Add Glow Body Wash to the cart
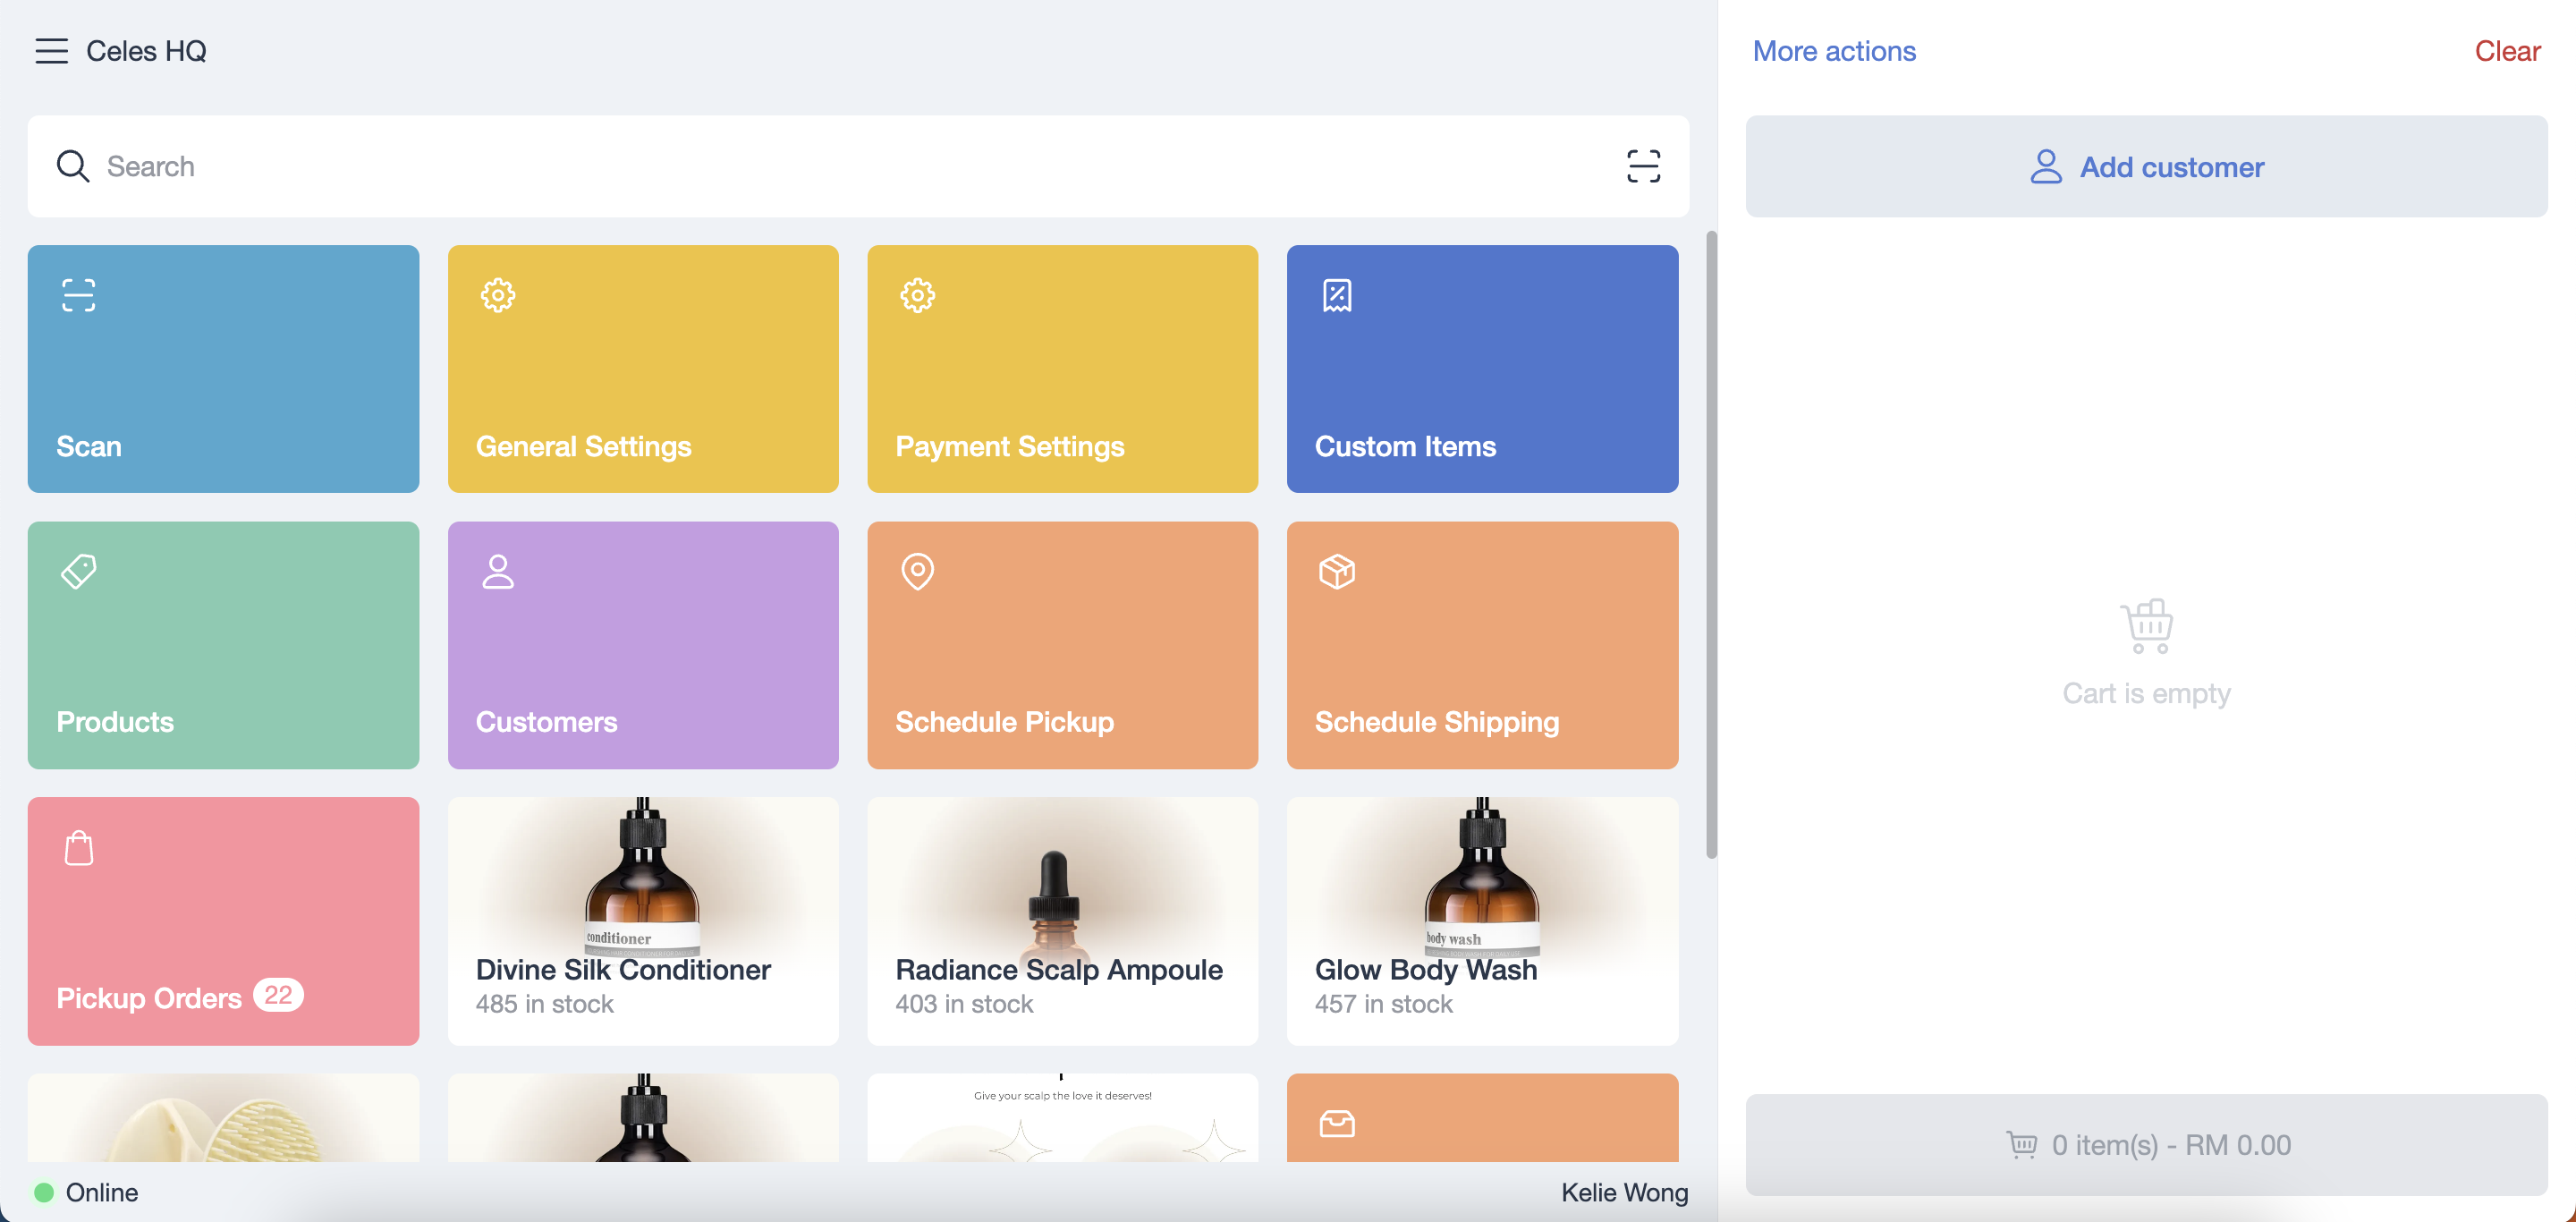 (1482, 920)
